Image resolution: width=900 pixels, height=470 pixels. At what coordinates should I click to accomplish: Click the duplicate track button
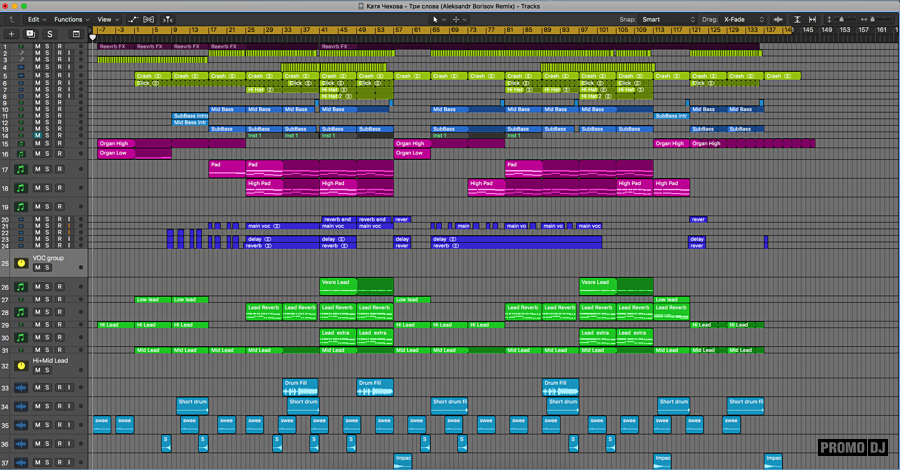click(x=29, y=34)
